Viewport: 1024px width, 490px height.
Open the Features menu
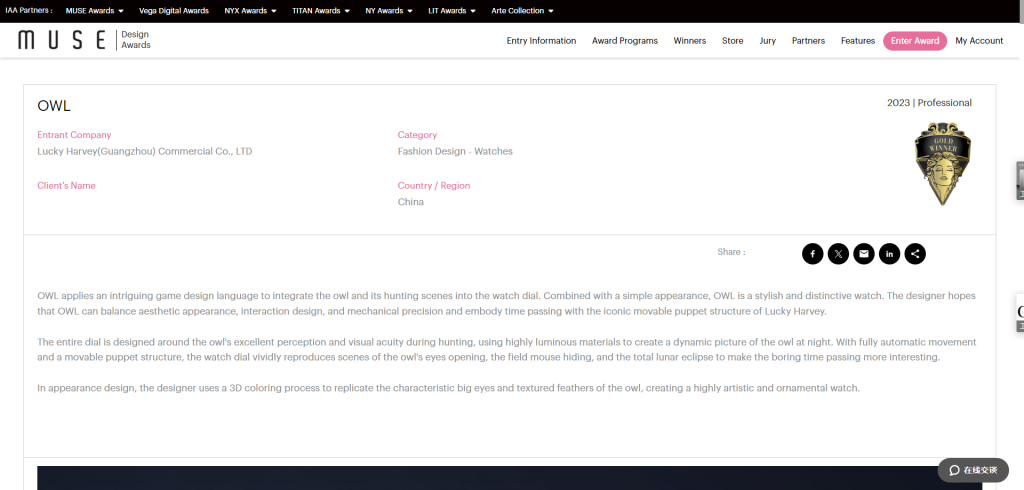(858, 41)
